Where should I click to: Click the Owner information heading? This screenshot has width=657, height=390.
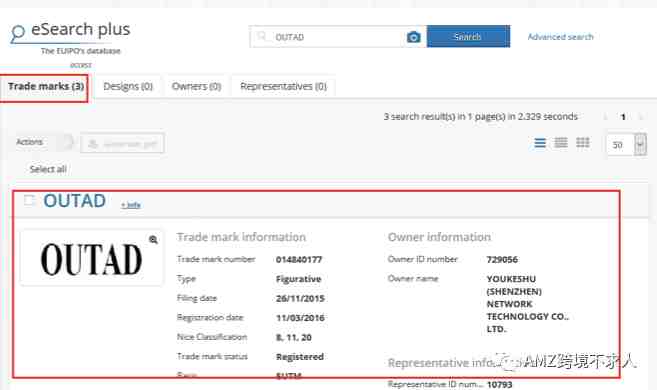[x=439, y=237]
